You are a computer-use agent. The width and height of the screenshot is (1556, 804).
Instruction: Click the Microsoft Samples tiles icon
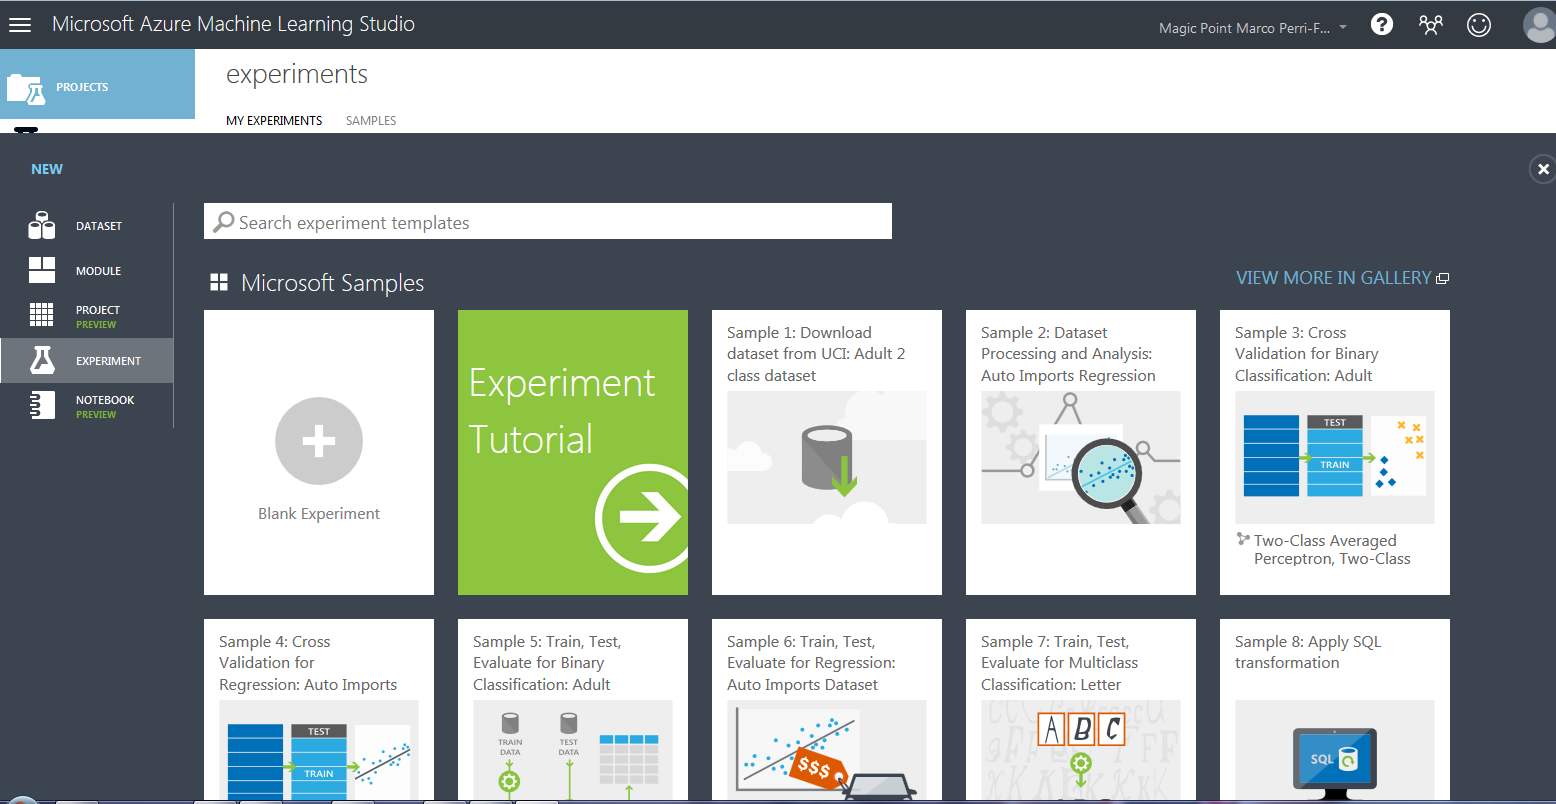pyautogui.click(x=219, y=283)
